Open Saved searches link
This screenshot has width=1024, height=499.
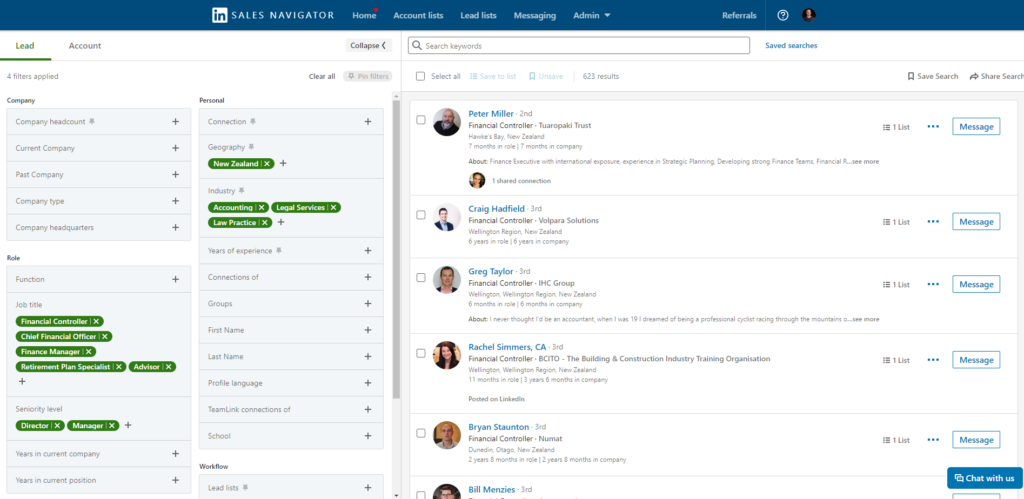[x=791, y=46]
